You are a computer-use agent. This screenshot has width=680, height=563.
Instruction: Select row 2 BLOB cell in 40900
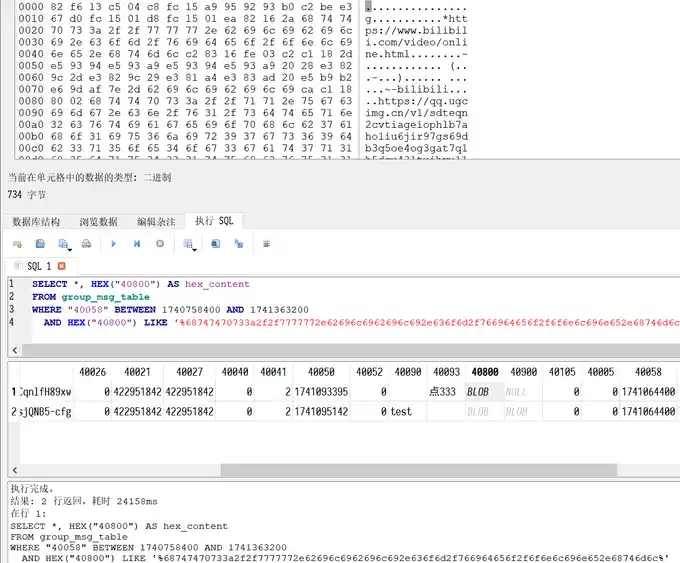[x=523, y=411]
